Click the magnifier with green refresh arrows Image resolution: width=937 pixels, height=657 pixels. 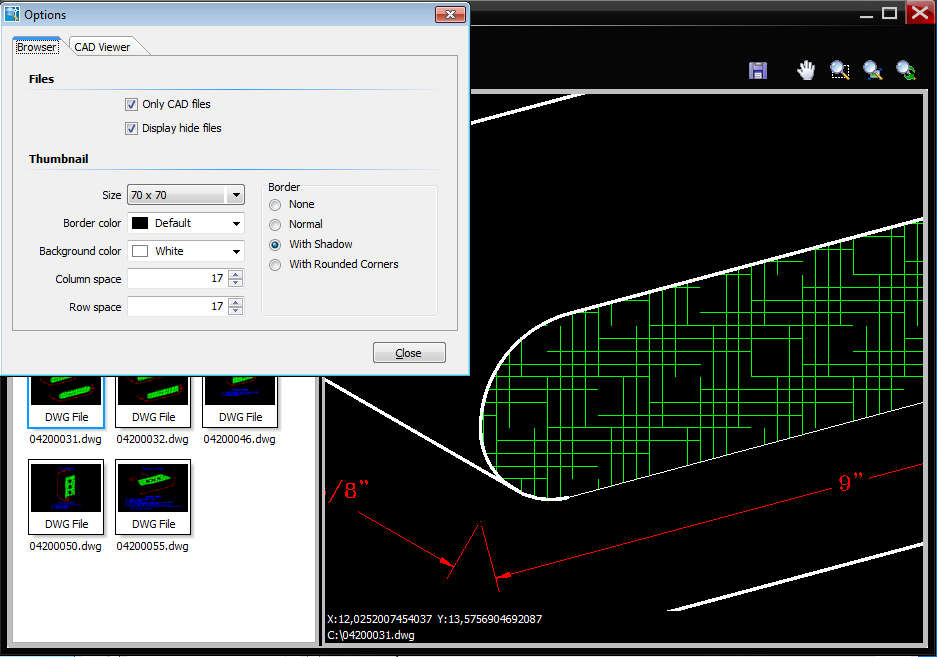click(x=906, y=70)
